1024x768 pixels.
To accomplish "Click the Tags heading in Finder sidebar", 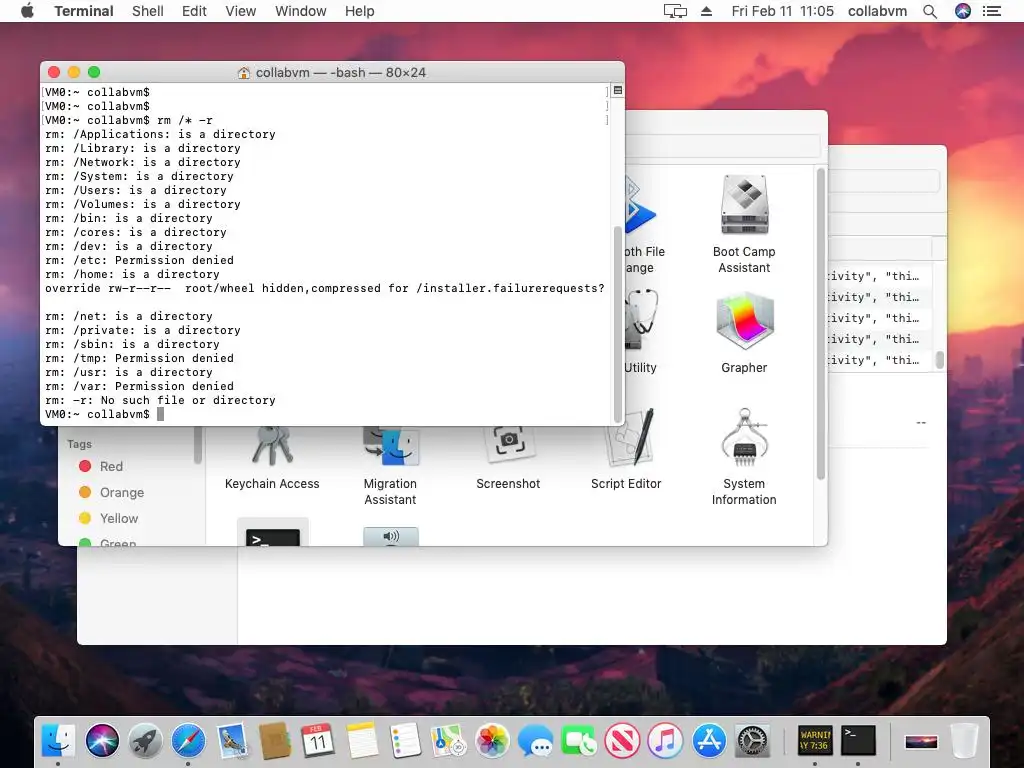I will click(79, 444).
